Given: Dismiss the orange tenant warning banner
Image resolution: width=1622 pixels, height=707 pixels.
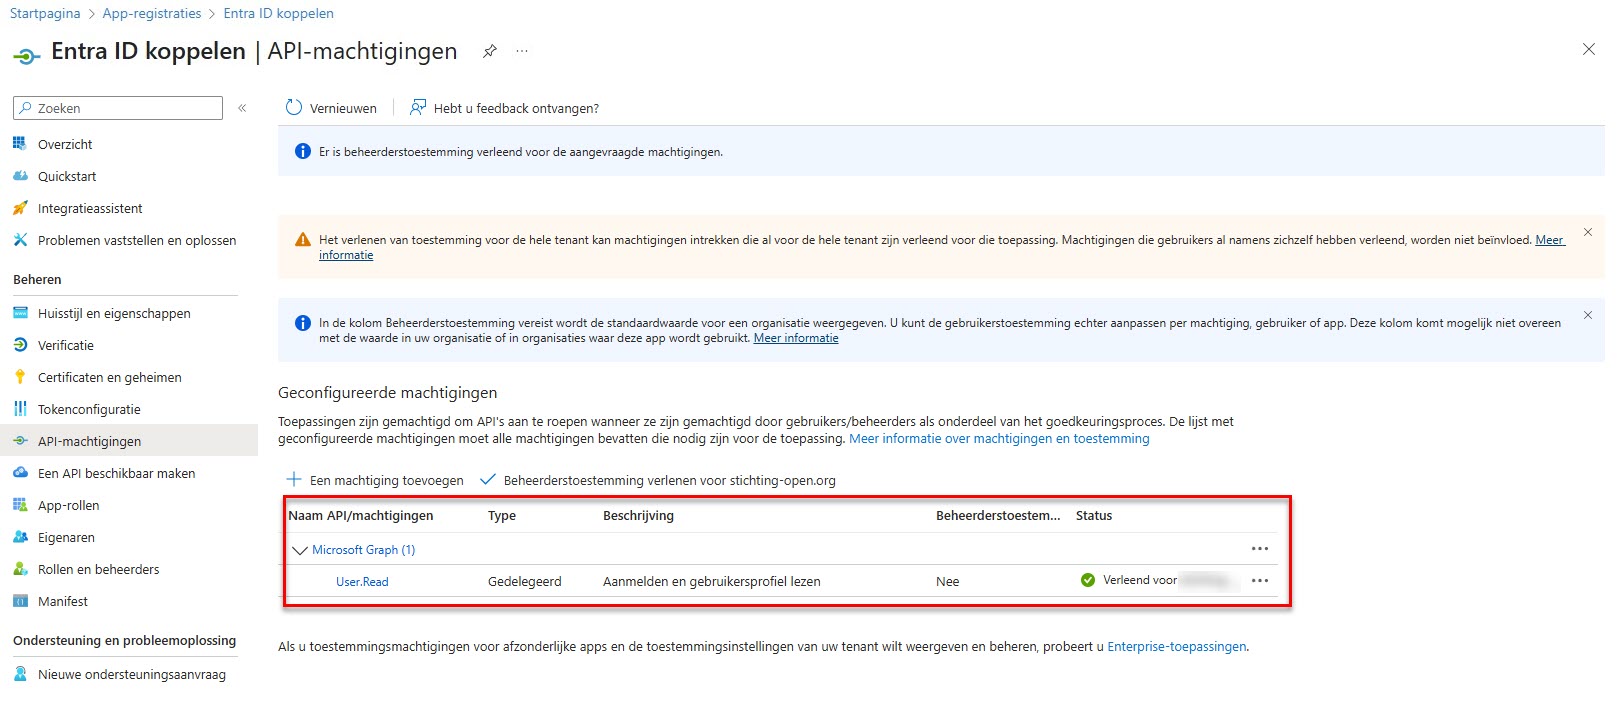Looking at the screenshot, I should 1587,232.
